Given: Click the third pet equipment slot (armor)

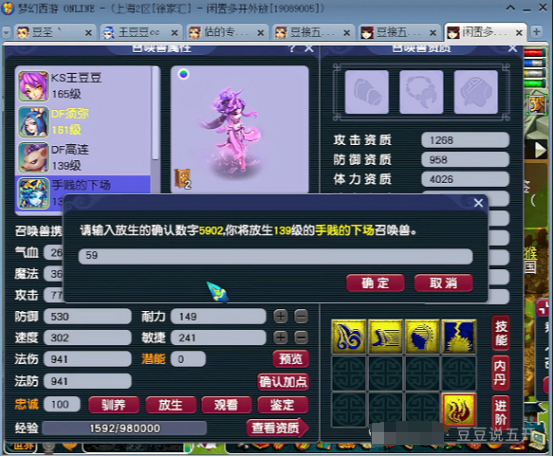Looking at the screenshot, I should 476,92.
